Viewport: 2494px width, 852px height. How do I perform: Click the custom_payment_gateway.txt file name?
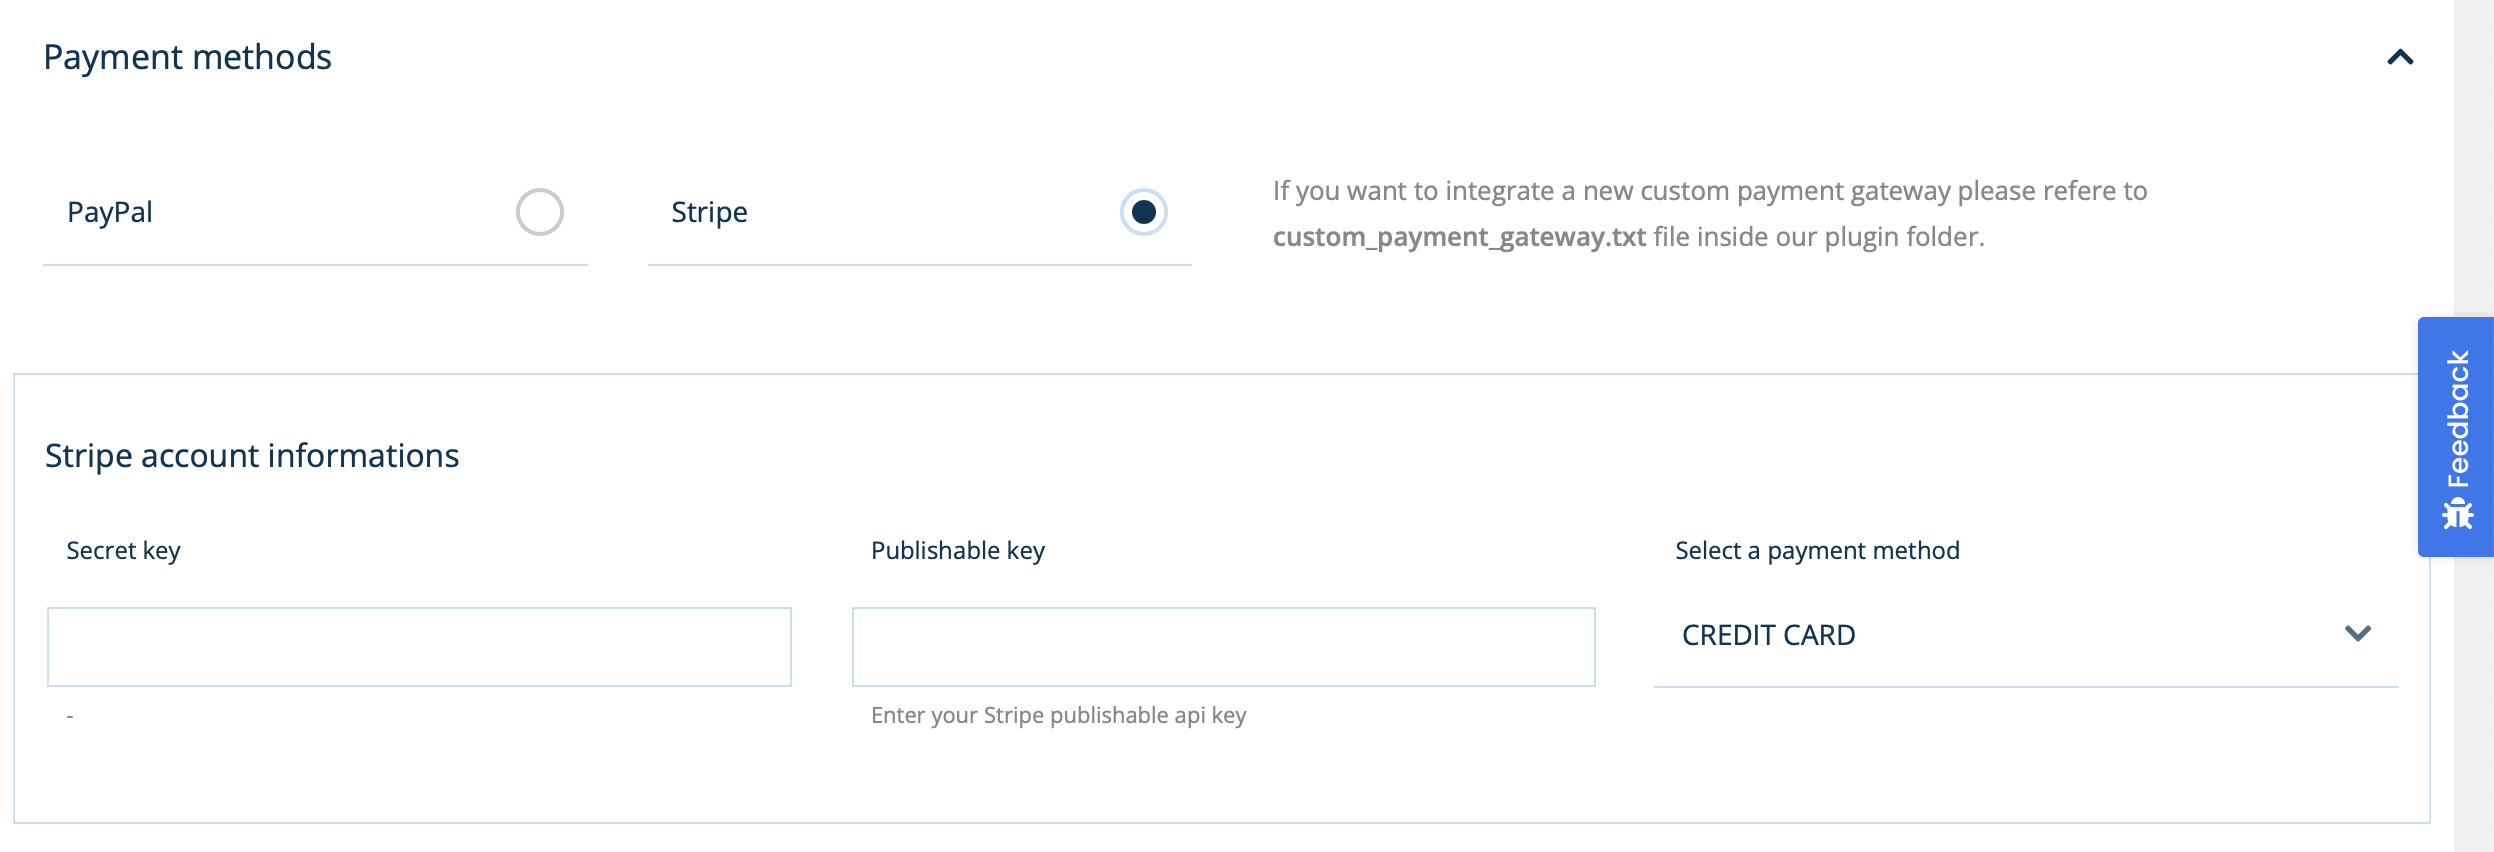click(1458, 237)
